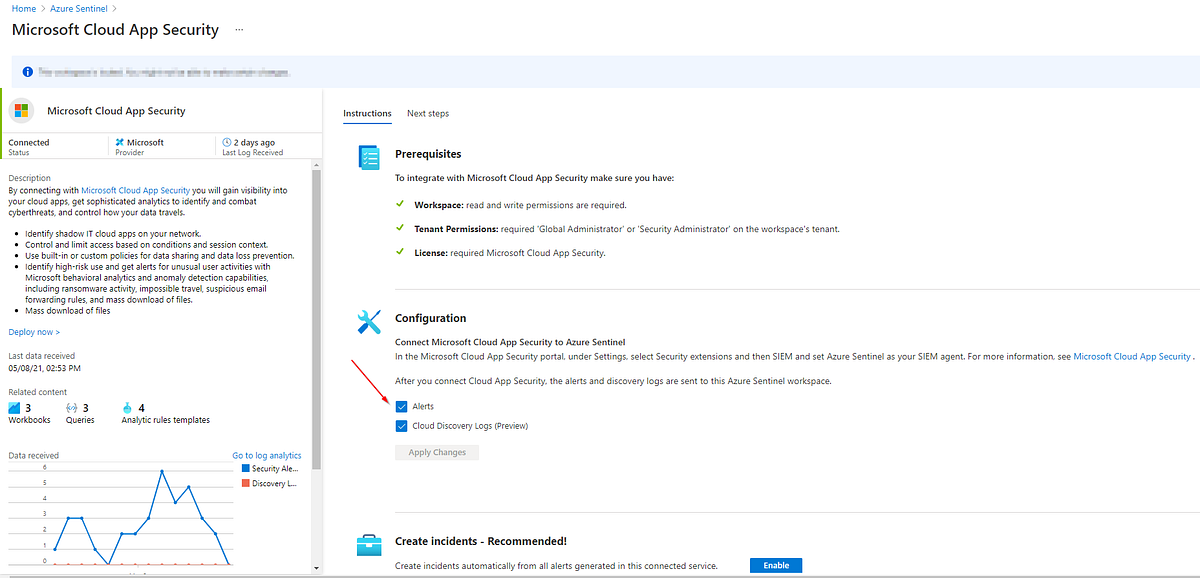Click the 'Mass download of files' bullet
The width and height of the screenshot is (1200, 578).
(68, 310)
